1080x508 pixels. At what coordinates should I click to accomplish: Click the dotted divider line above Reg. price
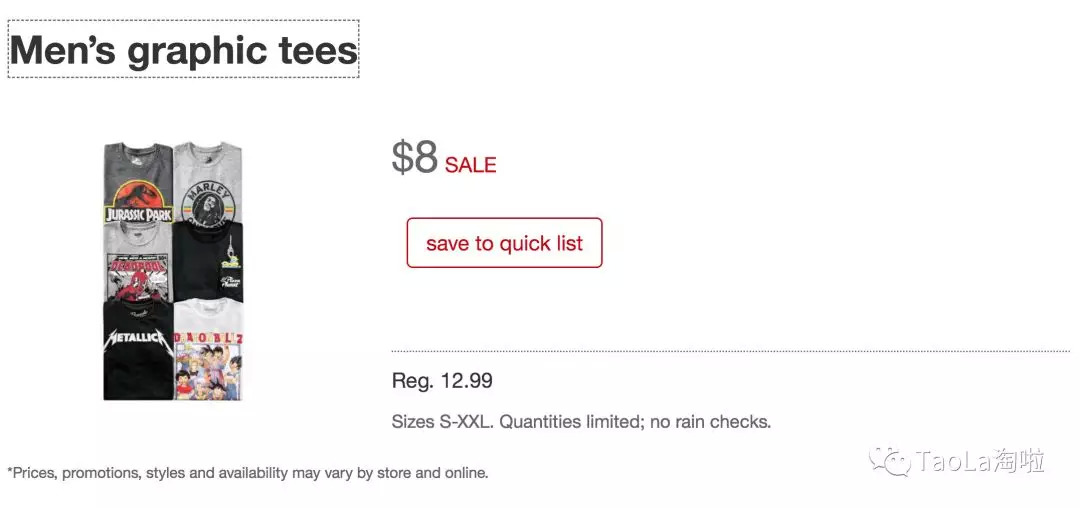(x=730, y=351)
